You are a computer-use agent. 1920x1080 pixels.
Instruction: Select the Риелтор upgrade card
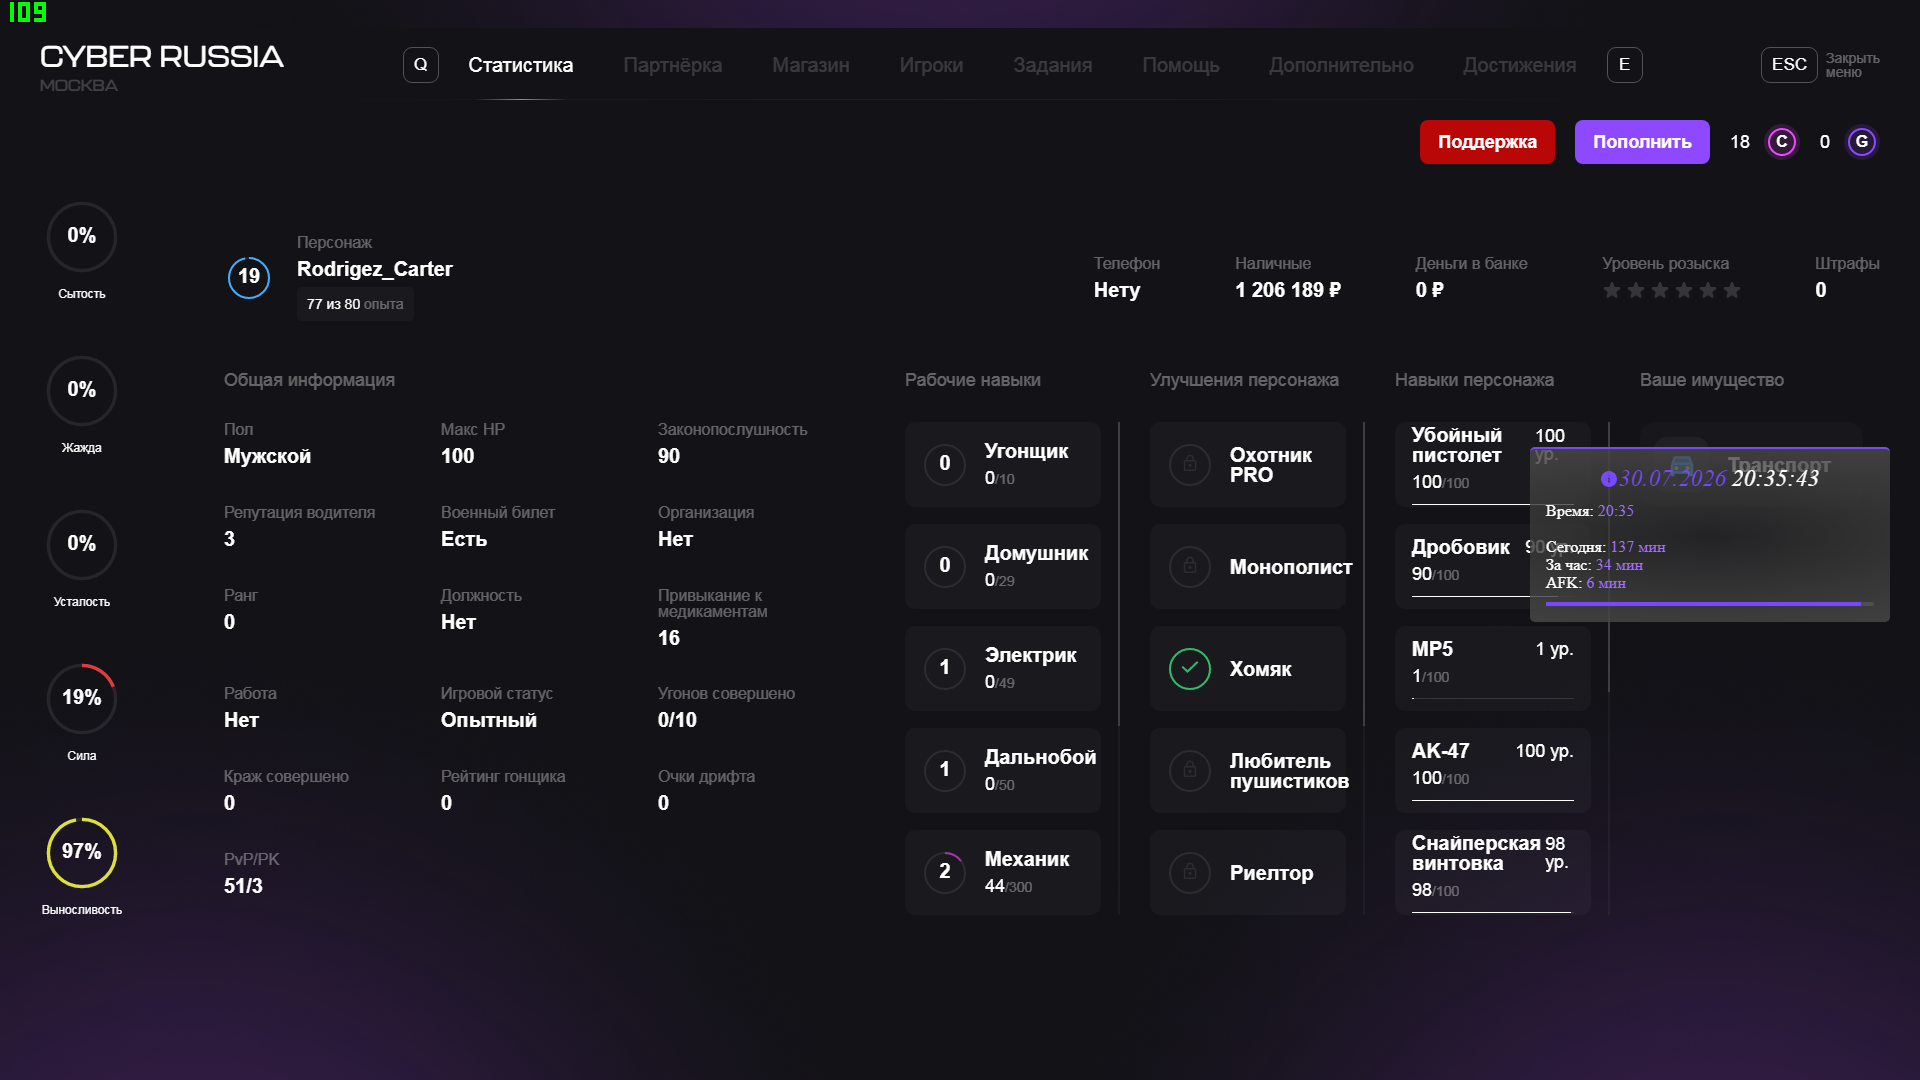coord(1247,873)
